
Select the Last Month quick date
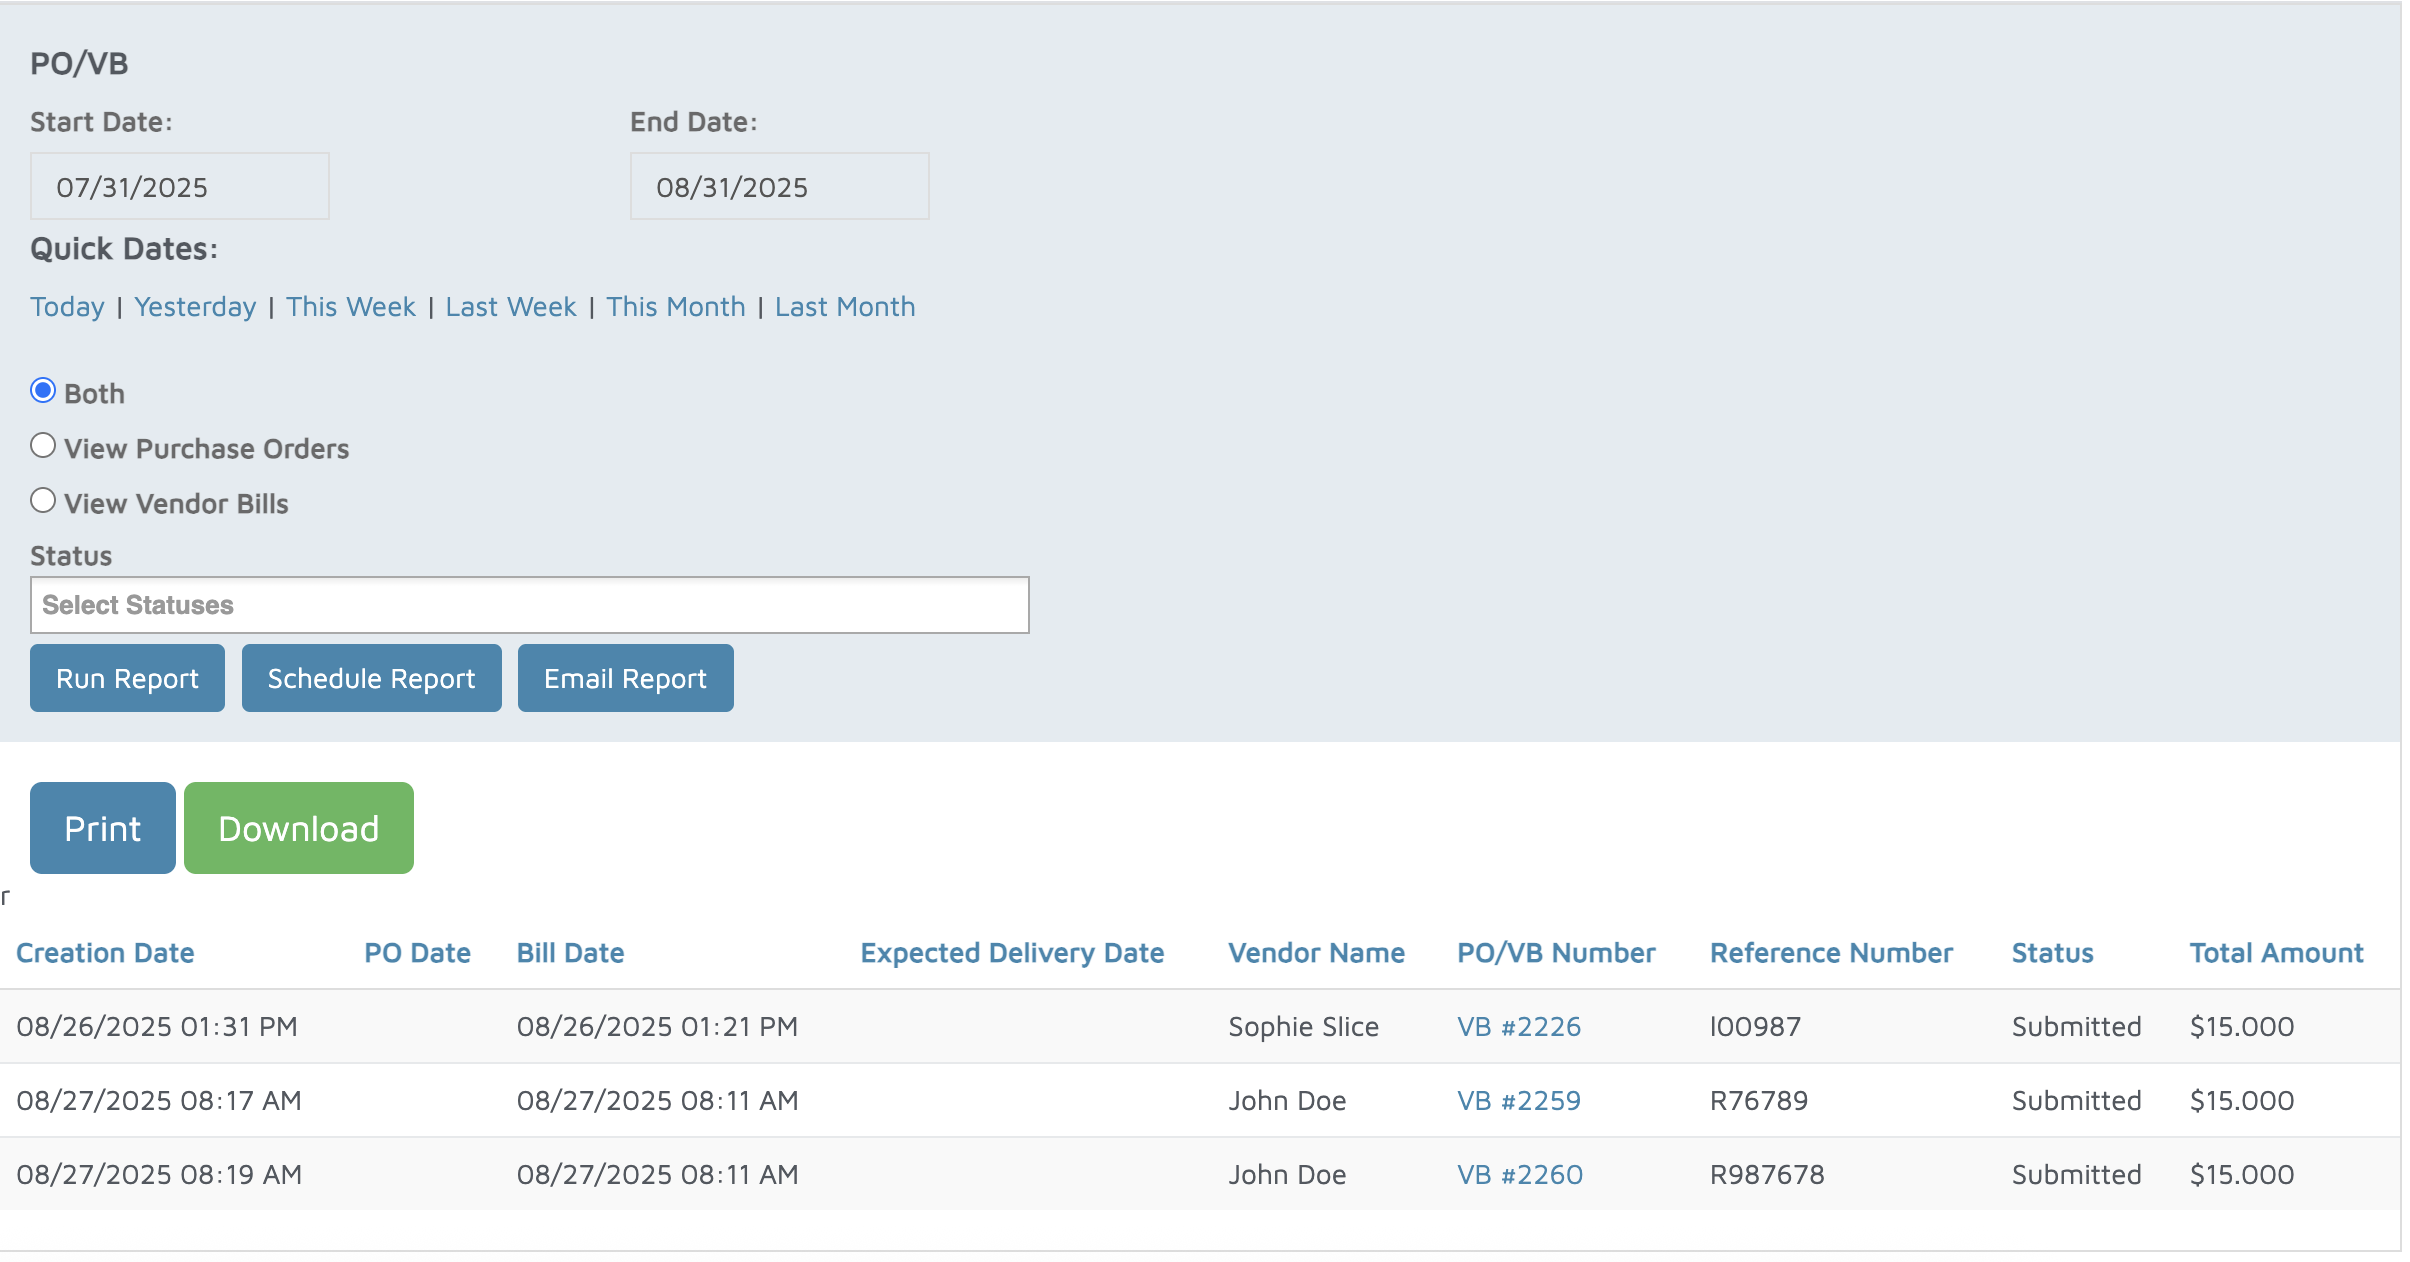[x=844, y=307]
